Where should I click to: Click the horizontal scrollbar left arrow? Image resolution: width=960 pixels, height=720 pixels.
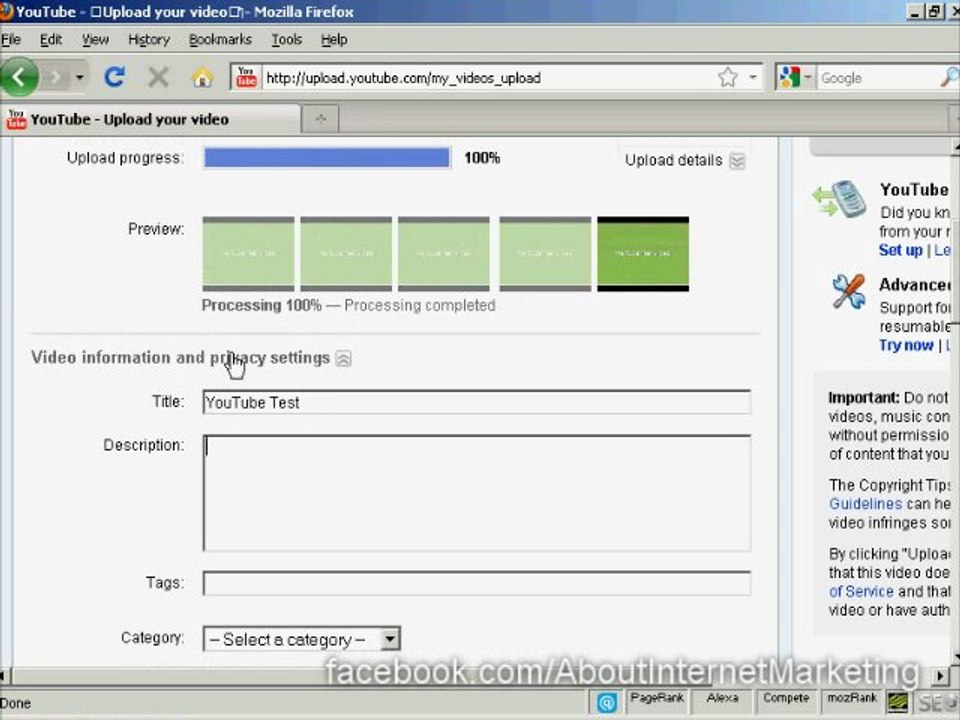(x=4, y=676)
